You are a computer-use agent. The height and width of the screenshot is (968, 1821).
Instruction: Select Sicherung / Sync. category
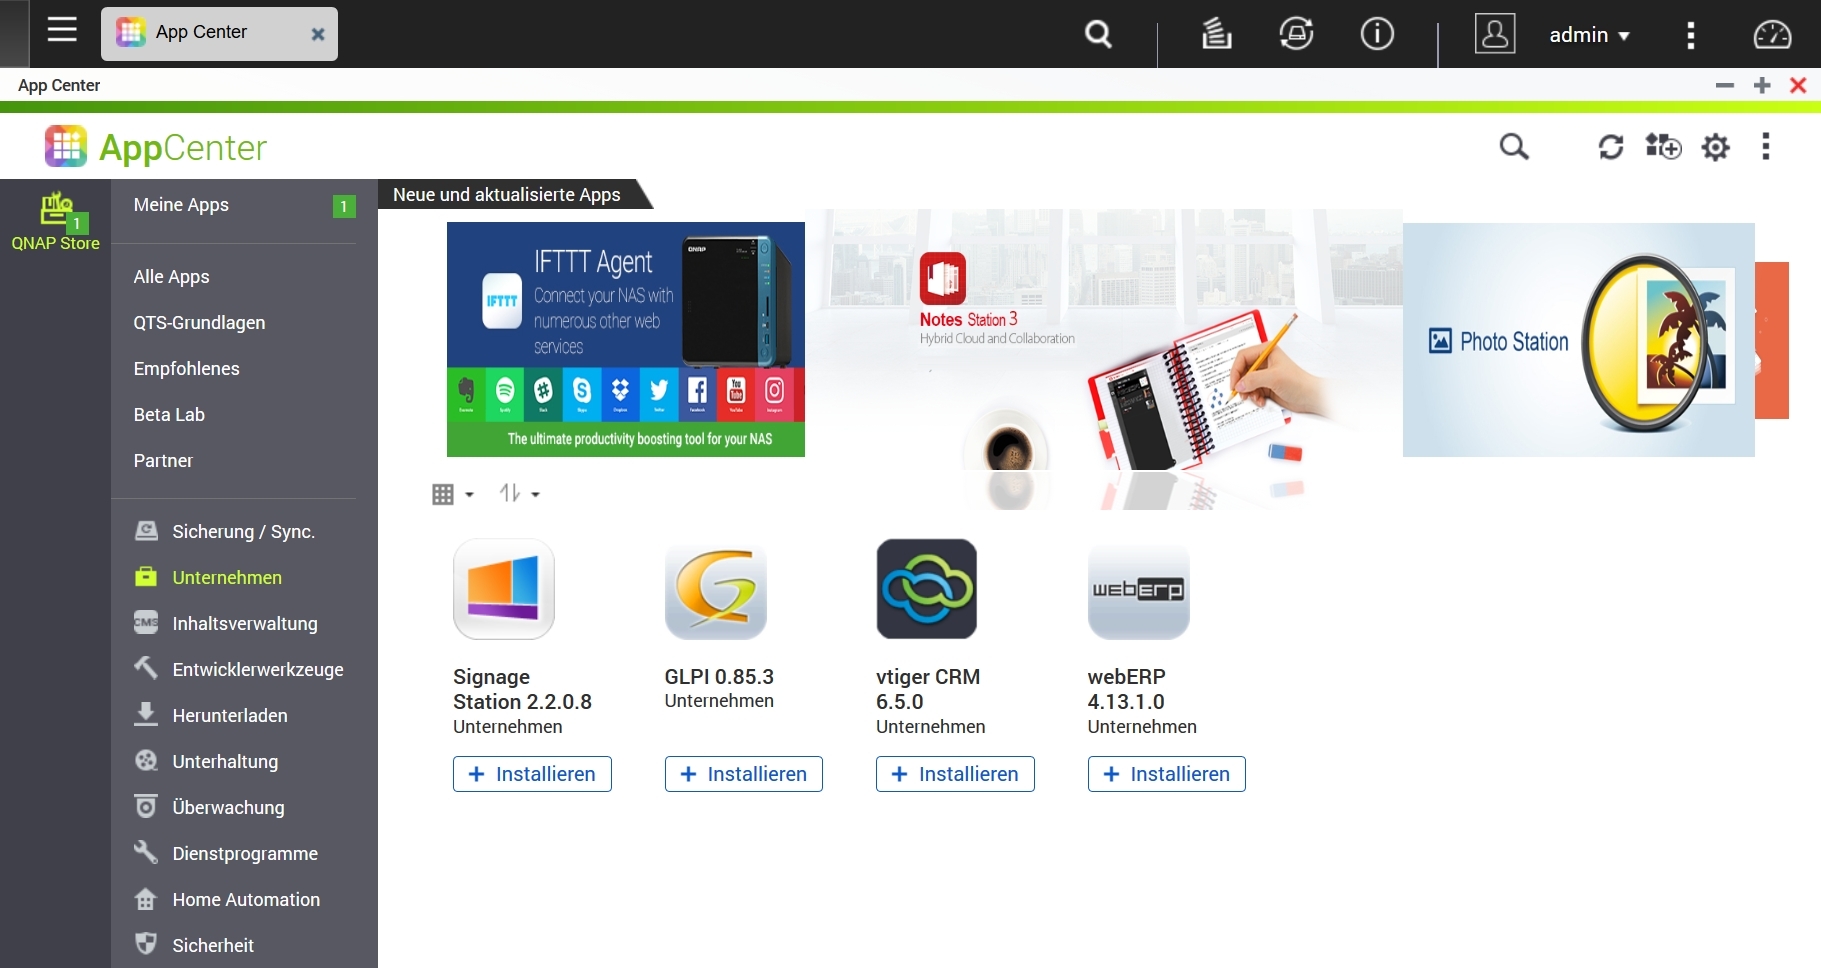[x=244, y=532]
